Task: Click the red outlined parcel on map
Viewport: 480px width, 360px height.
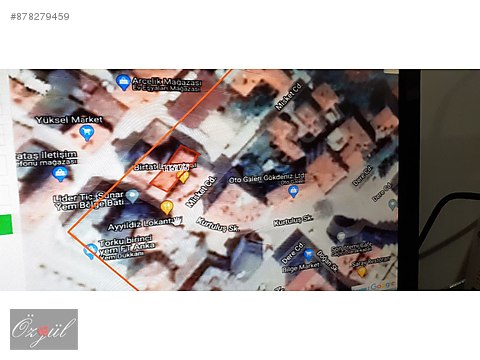Action: tap(174, 168)
